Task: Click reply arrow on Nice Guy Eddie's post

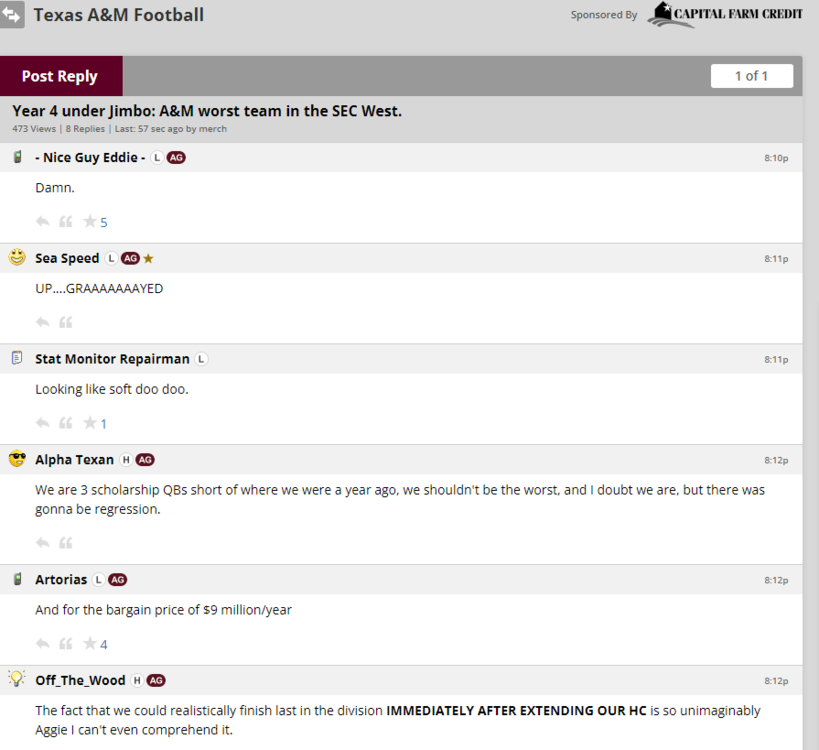Action: (x=43, y=222)
